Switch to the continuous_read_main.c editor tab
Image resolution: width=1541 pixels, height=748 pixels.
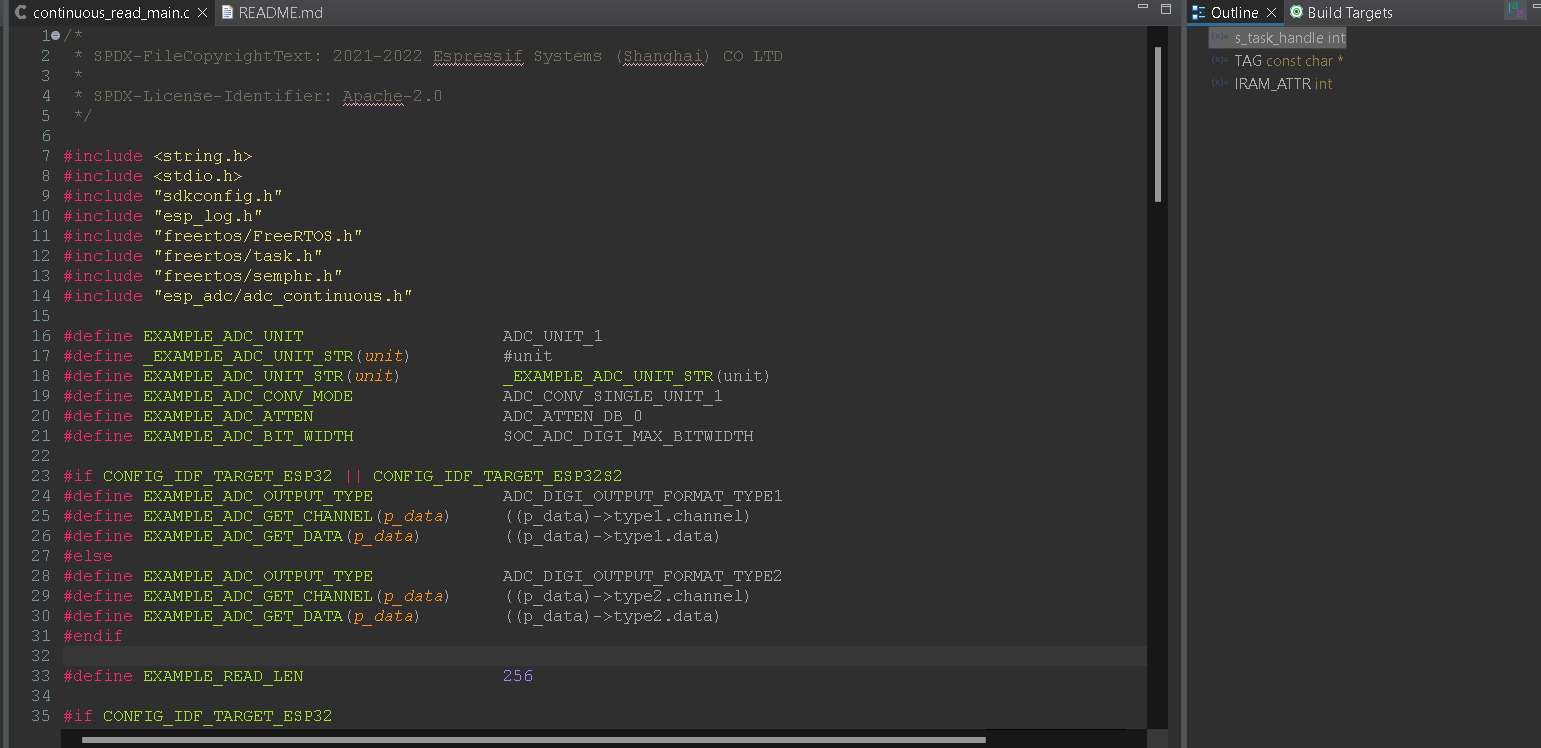(x=109, y=13)
